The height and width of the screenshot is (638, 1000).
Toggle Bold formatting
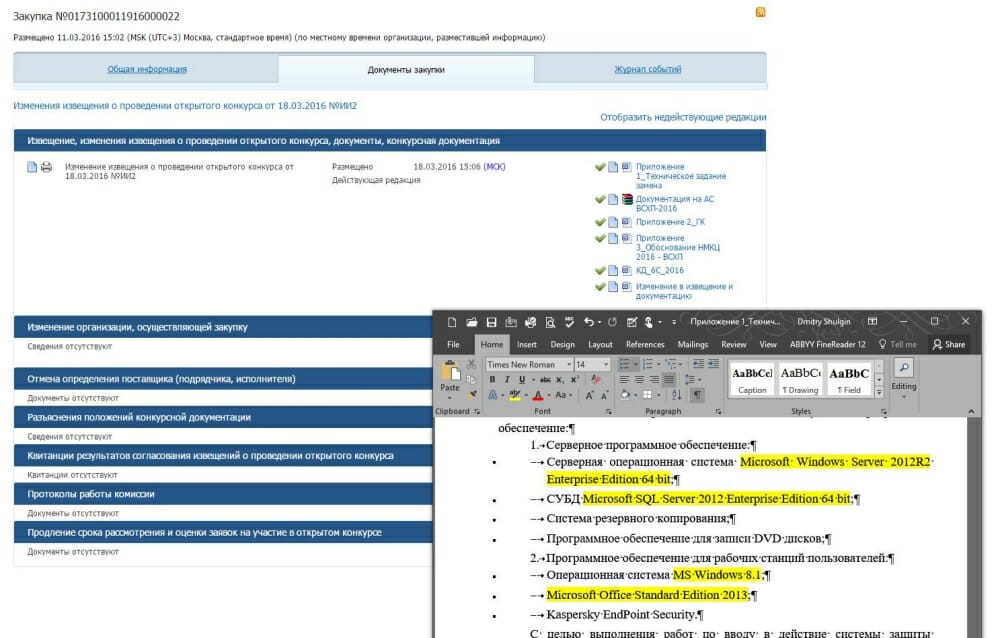[x=492, y=379]
